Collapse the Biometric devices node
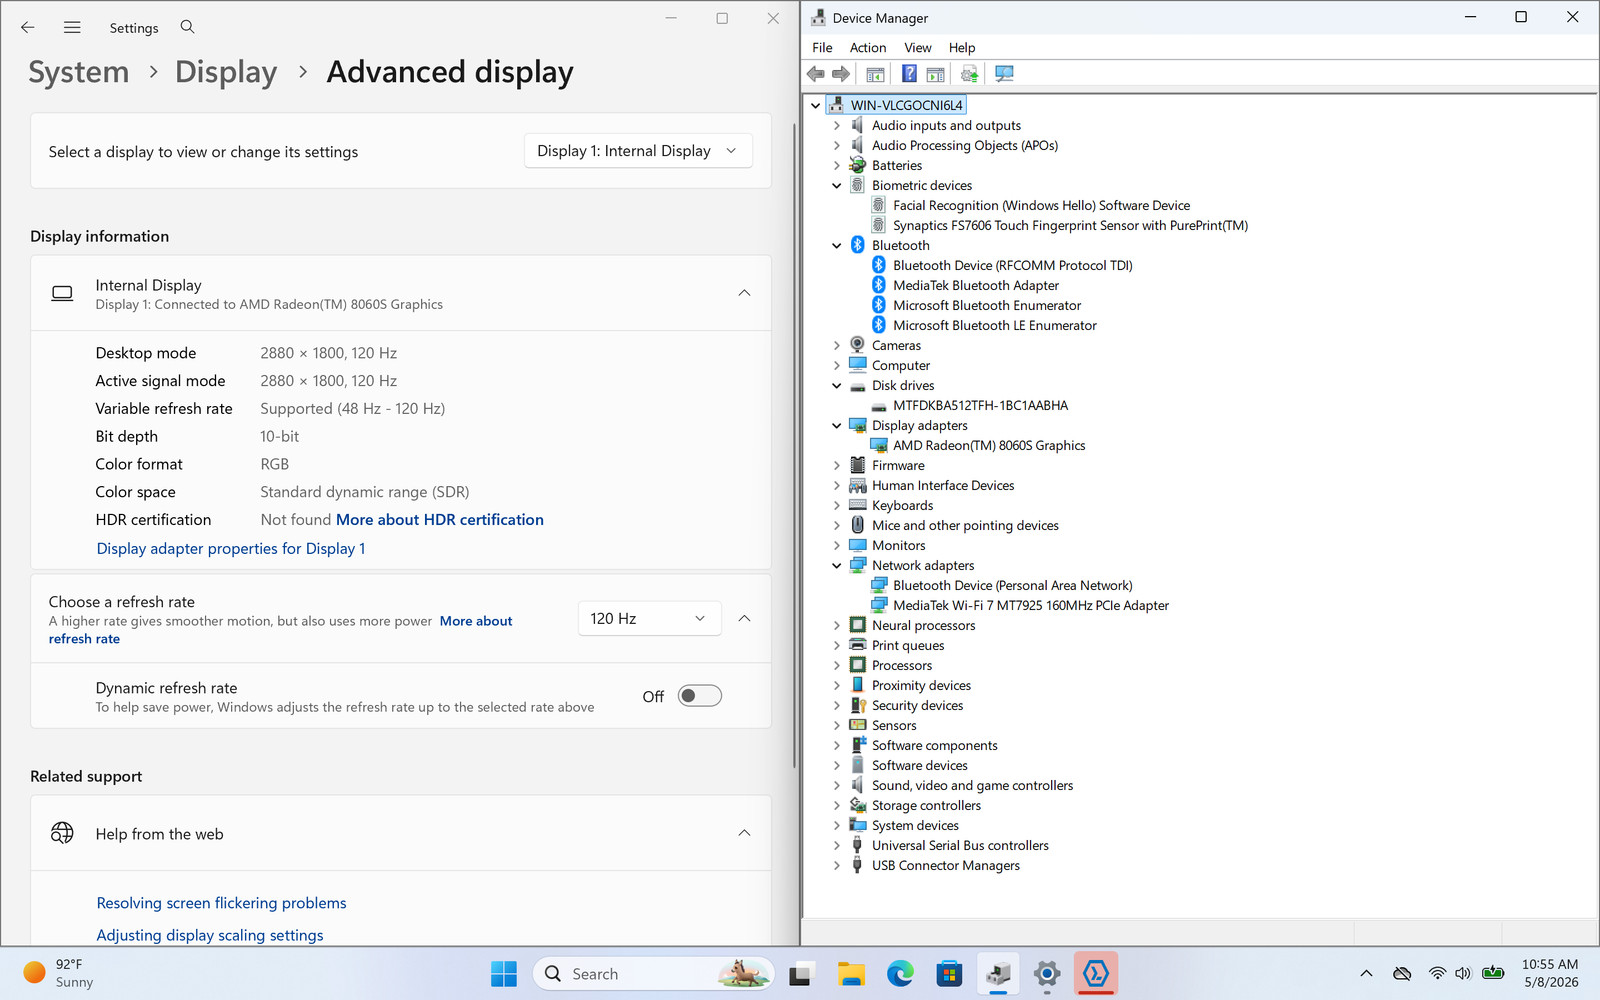 pyautogui.click(x=837, y=185)
